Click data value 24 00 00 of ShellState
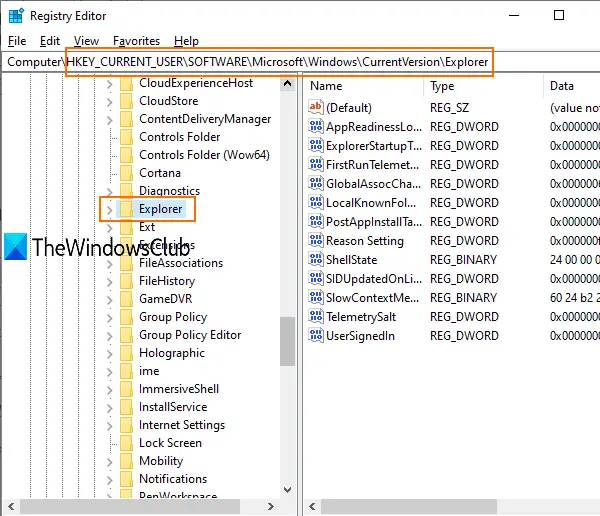 tap(574, 260)
